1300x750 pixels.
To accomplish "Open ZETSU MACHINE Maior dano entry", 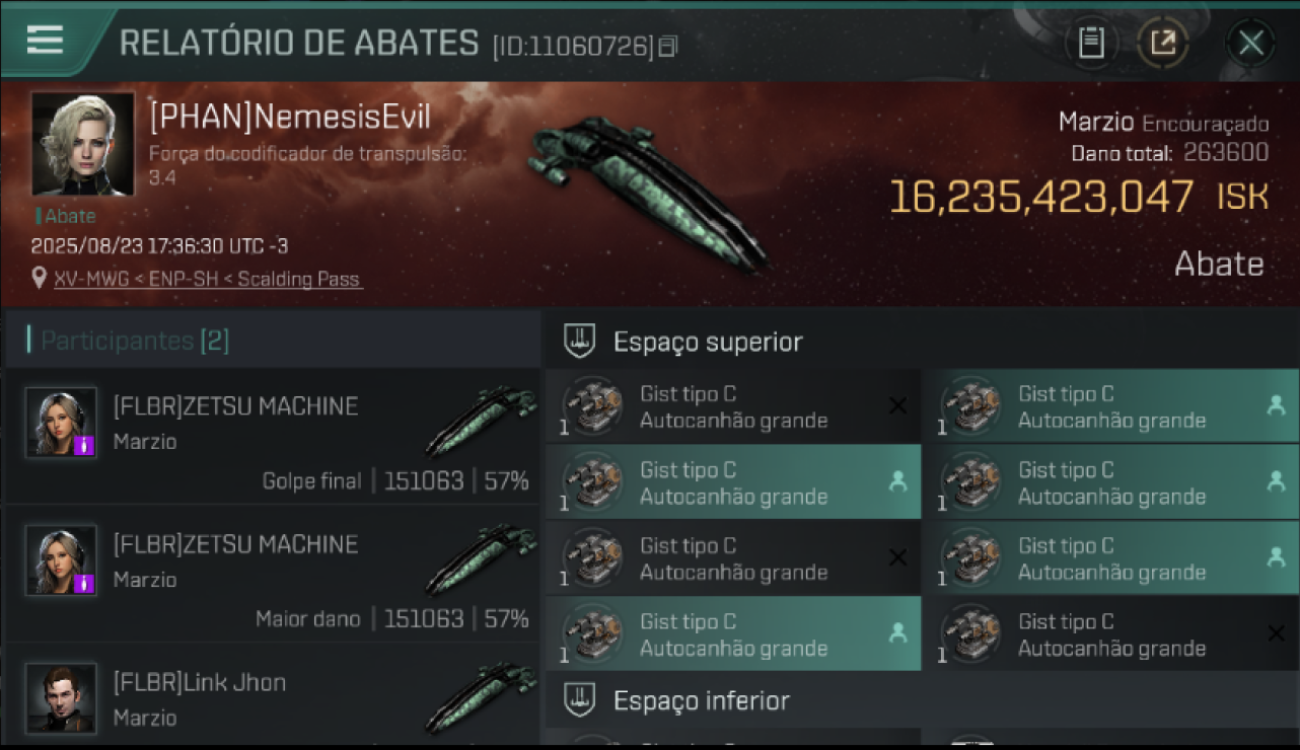I will [272, 574].
